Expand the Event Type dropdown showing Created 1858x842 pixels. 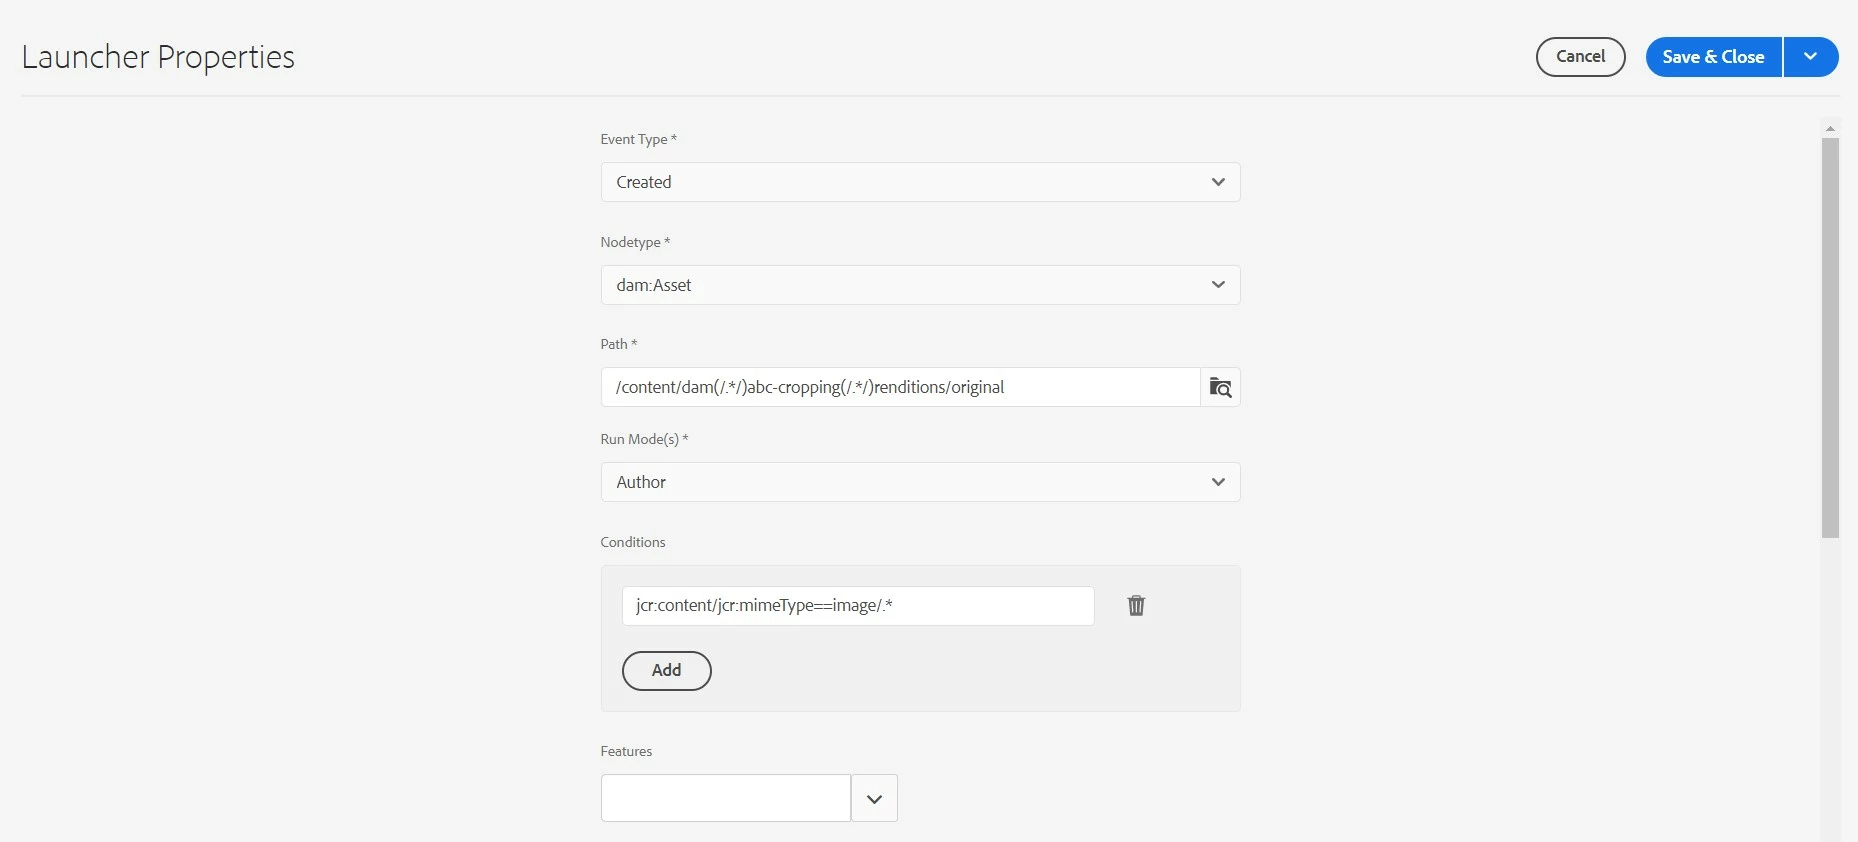tap(920, 182)
